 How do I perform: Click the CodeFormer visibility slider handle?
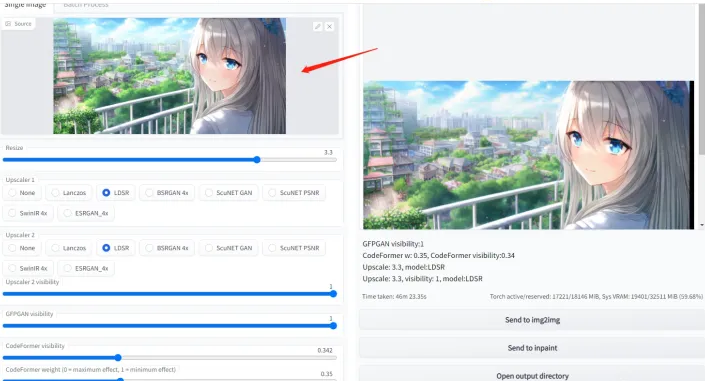118,358
